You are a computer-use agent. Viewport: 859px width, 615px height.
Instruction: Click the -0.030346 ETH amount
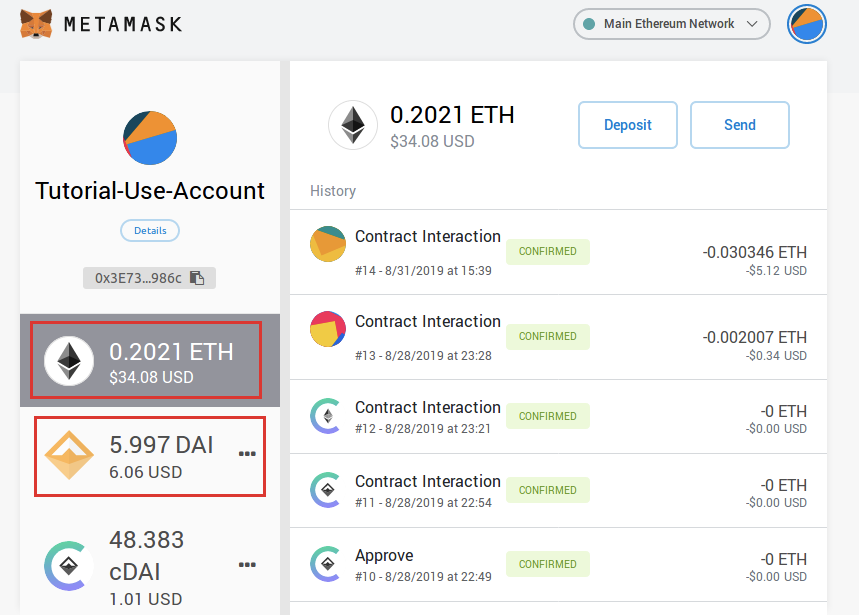pos(754,252)
